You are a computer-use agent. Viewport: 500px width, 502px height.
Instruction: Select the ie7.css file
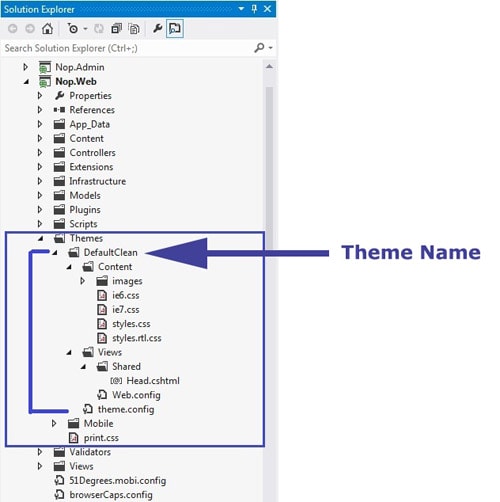pos(126,310)
